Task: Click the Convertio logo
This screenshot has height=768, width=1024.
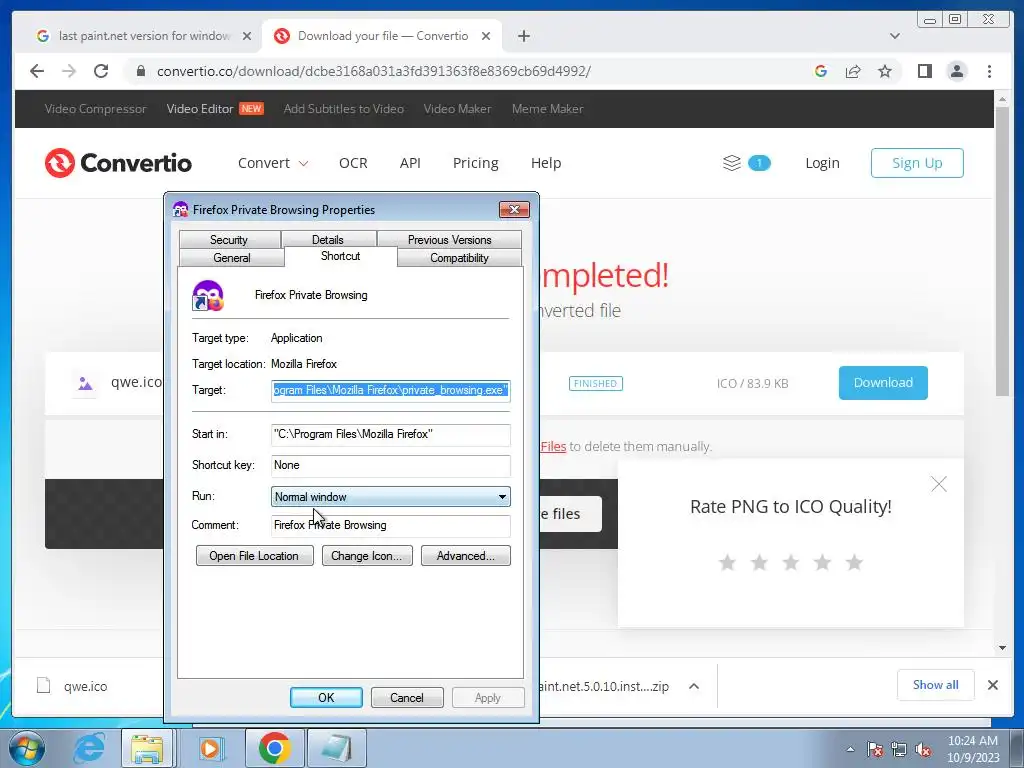Action: [118, 163]
